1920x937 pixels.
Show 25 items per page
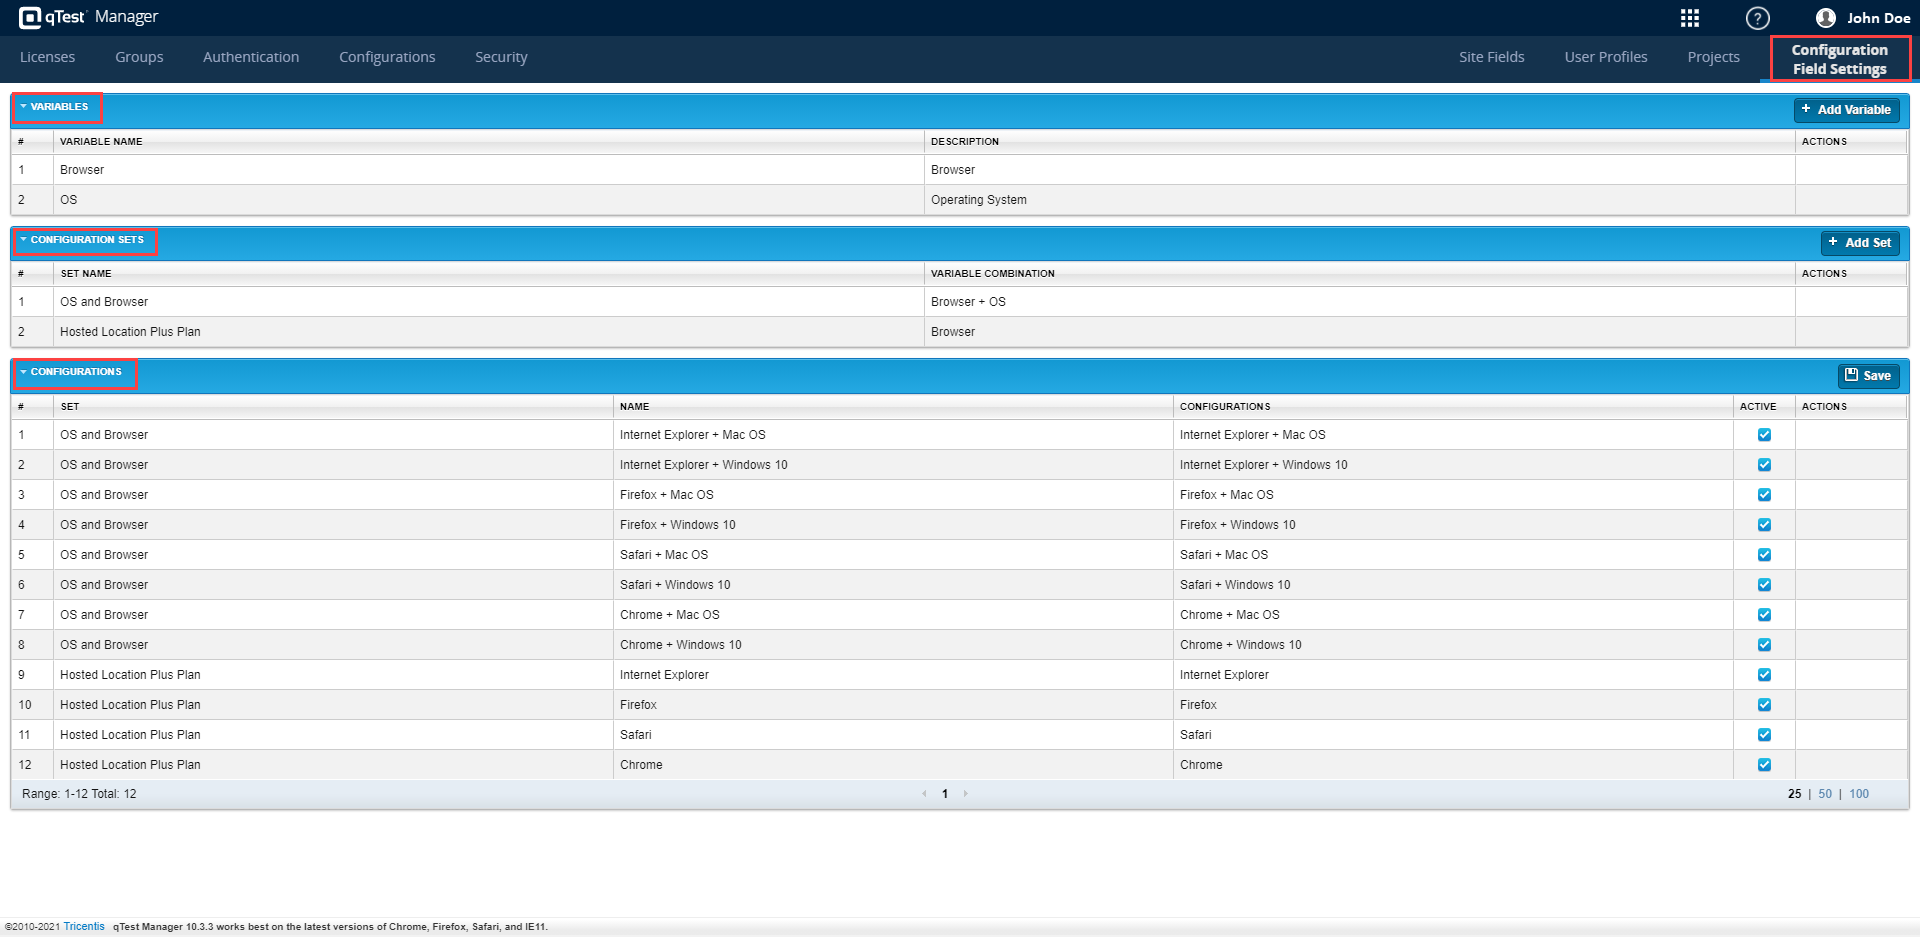pyautogui.click(x=1795, y=794)
